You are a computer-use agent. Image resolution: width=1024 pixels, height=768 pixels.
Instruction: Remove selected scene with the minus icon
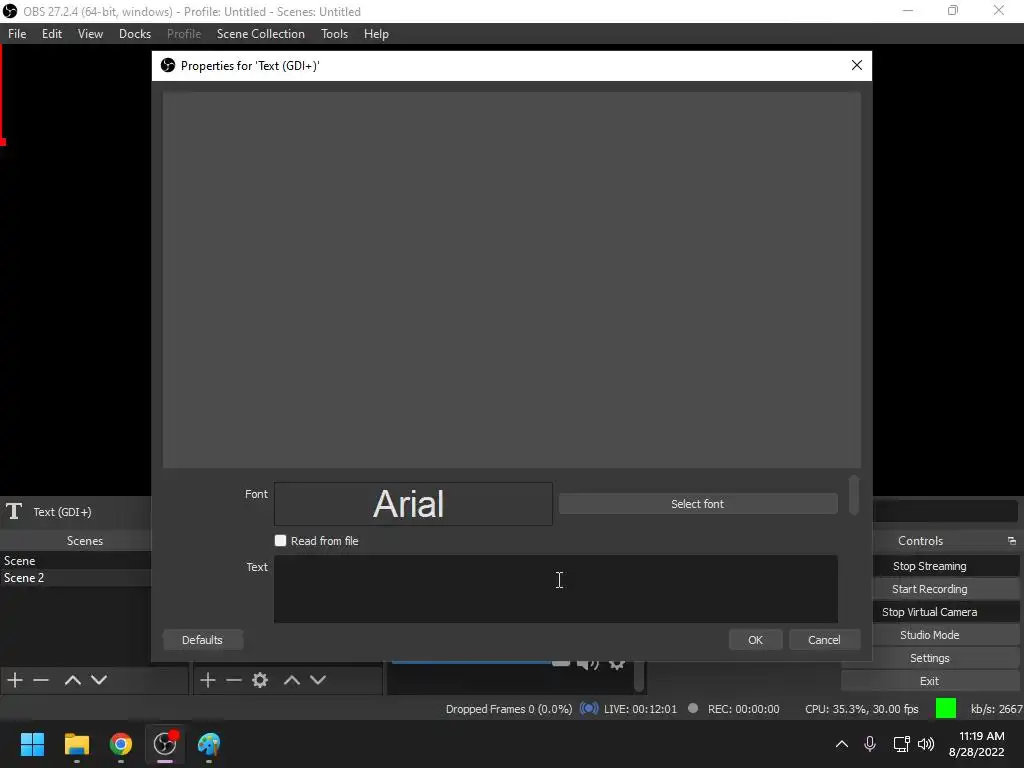pos(41,680)
